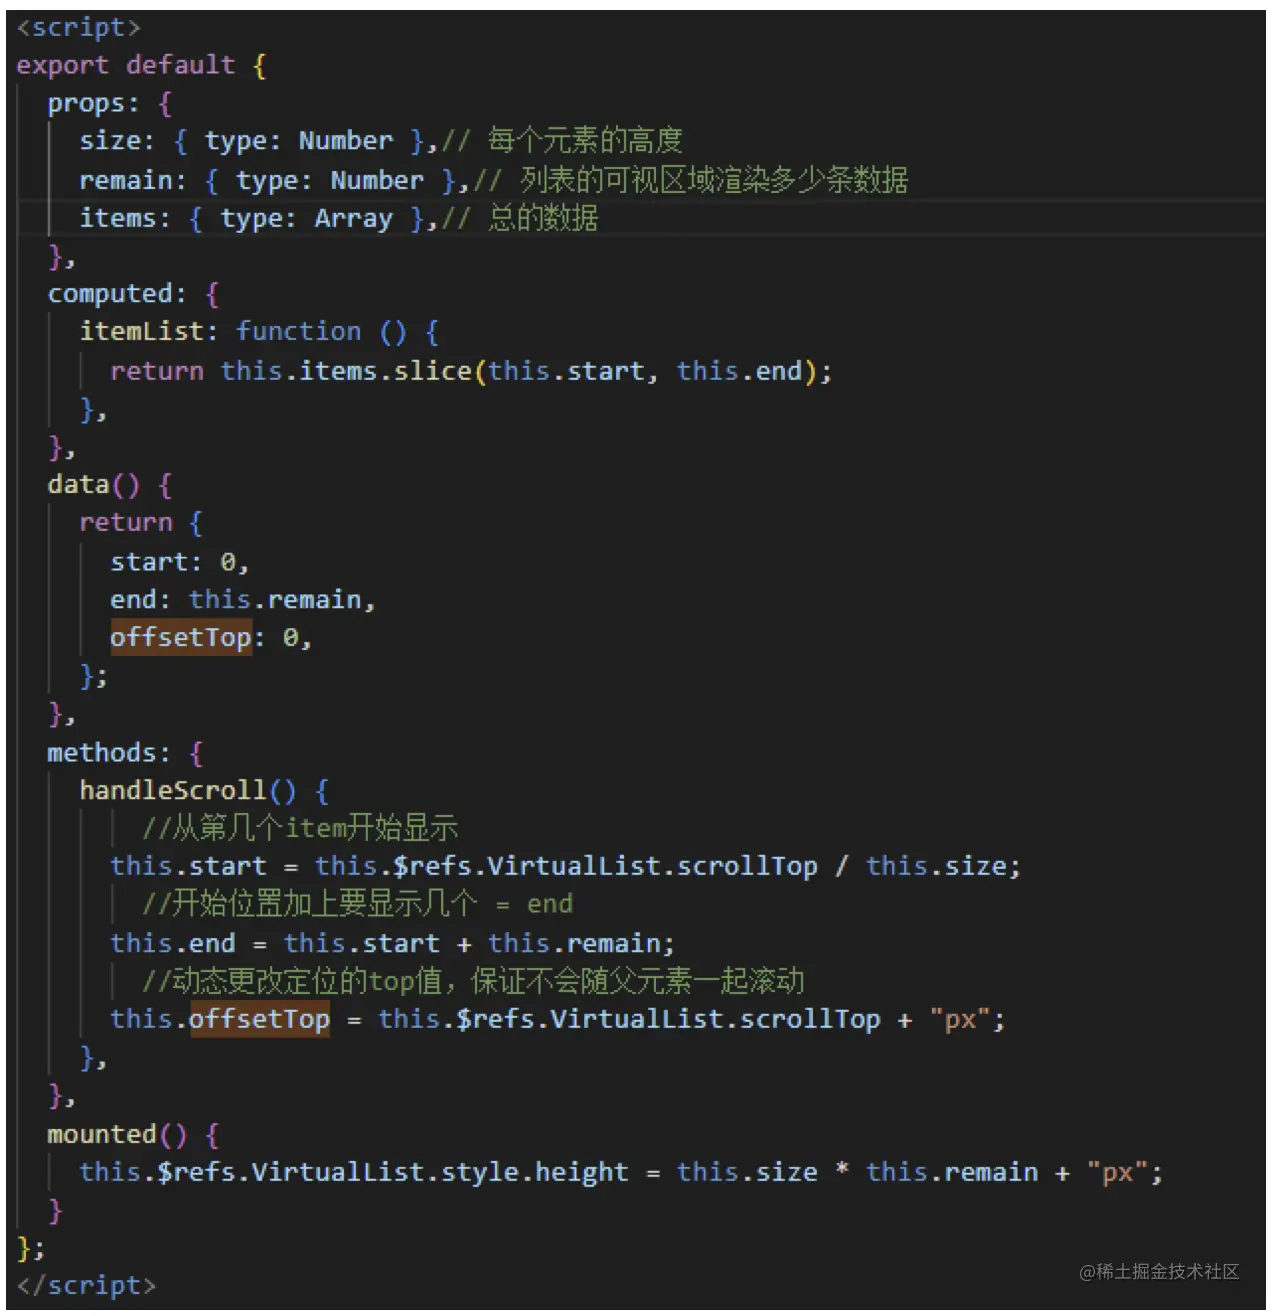1274x1316 pixels.
Task: Click the comment '//开始位置加上要显示几个 = end'
Action: tap(357, 904)
